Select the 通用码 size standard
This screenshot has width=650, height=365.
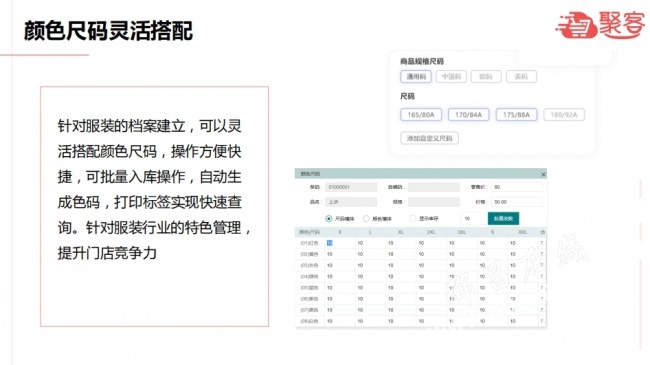pyautogui.click(x=416, y=77)
